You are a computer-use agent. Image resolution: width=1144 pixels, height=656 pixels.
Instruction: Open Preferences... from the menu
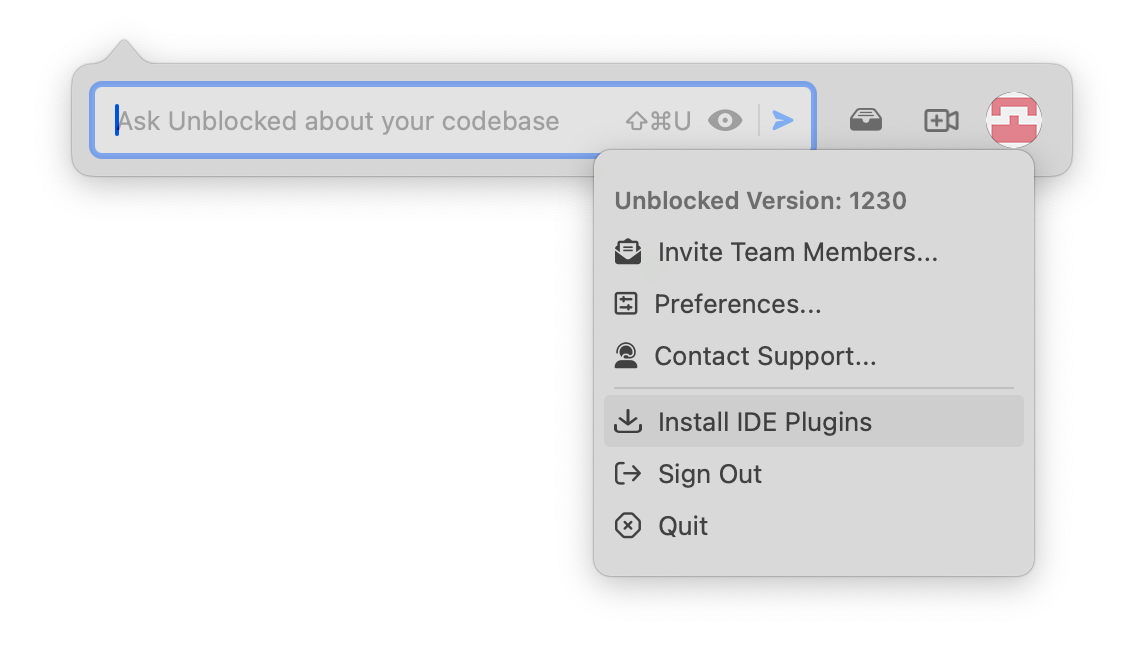(738, 304)
